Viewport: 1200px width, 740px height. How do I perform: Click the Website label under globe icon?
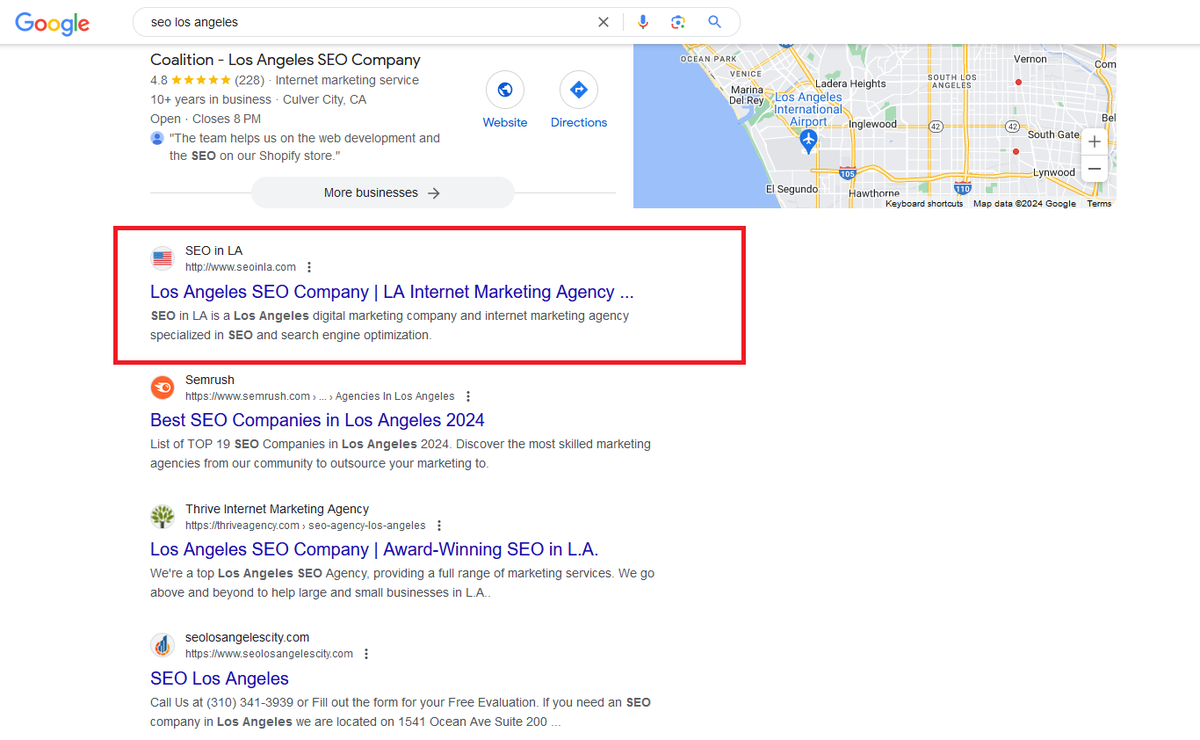505,123
